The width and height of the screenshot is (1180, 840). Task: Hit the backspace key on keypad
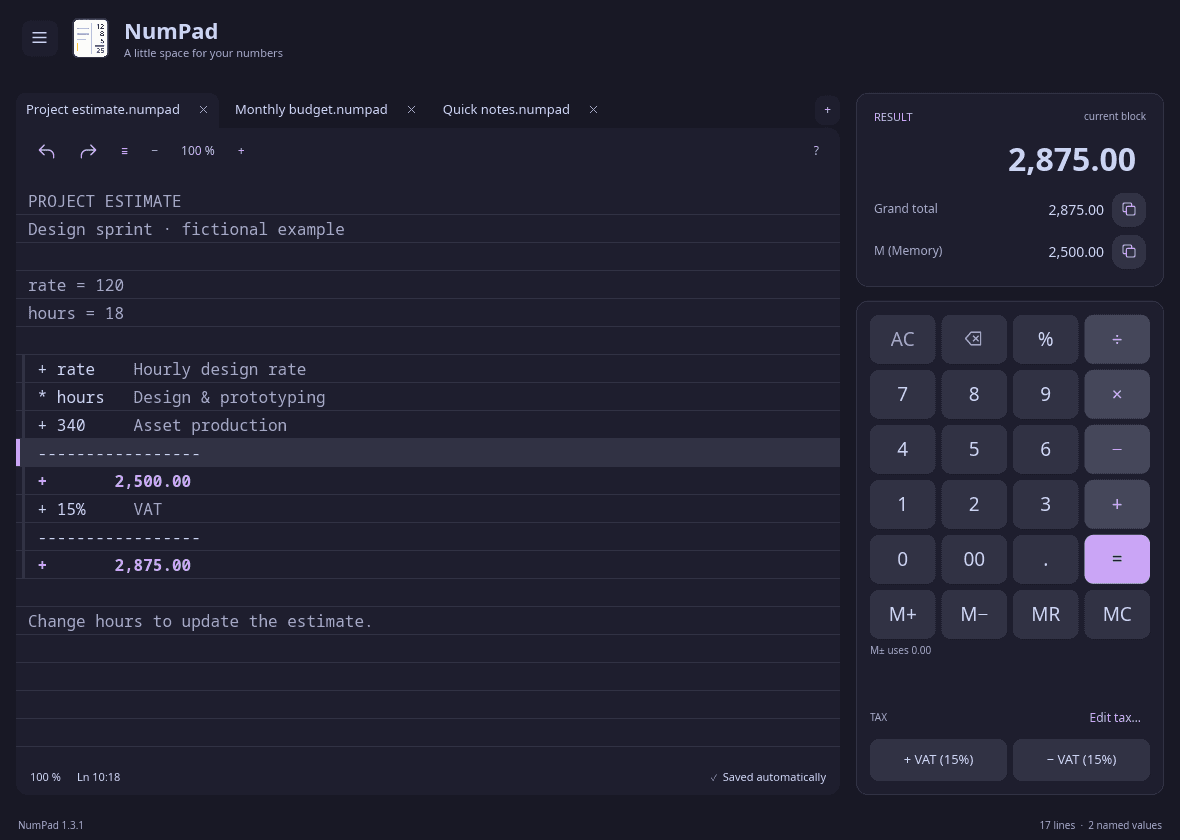tap(974, 339)
